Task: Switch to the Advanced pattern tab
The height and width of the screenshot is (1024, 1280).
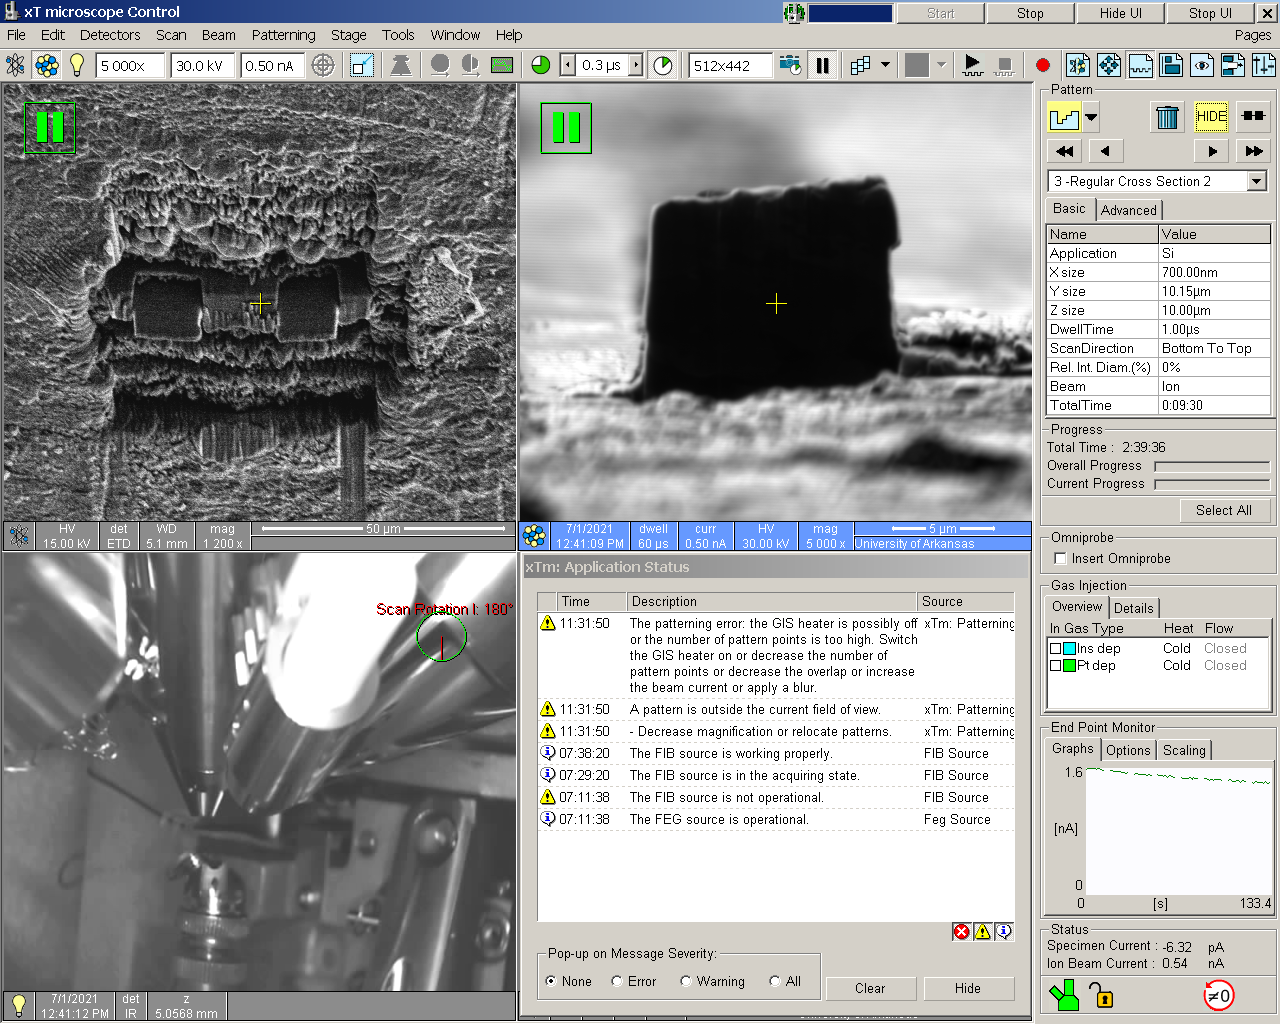Action: [x=1128, y=210]
